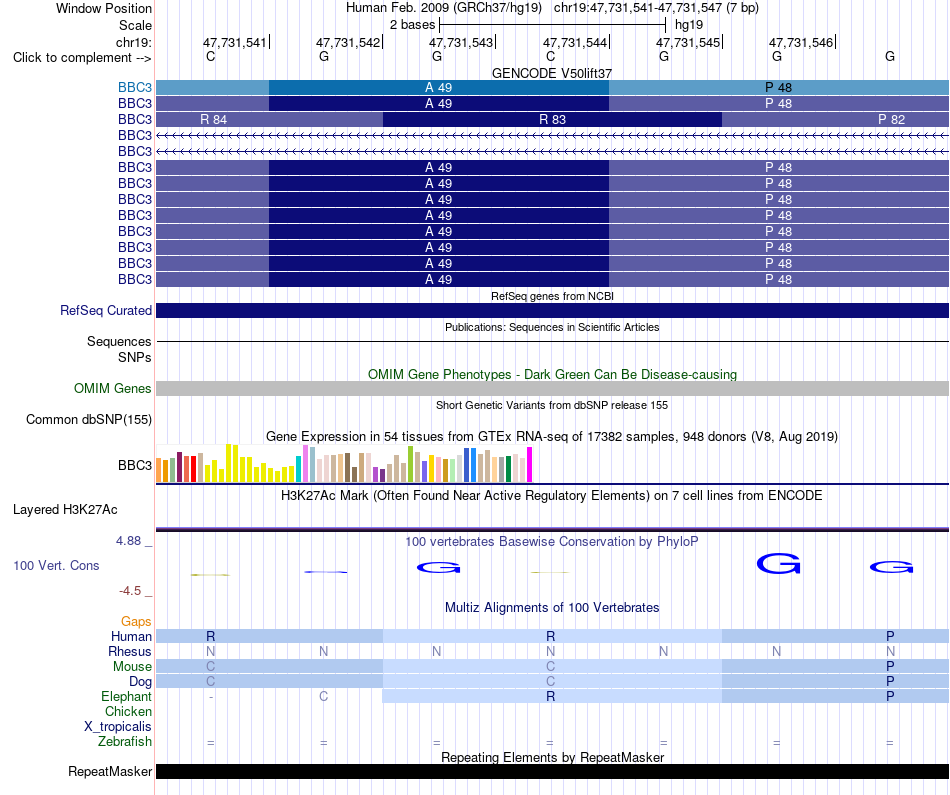Click the dark blue RefSeq Curated bar
The width and height of the screenshot is (950, 795).
(x=552, y=310)
